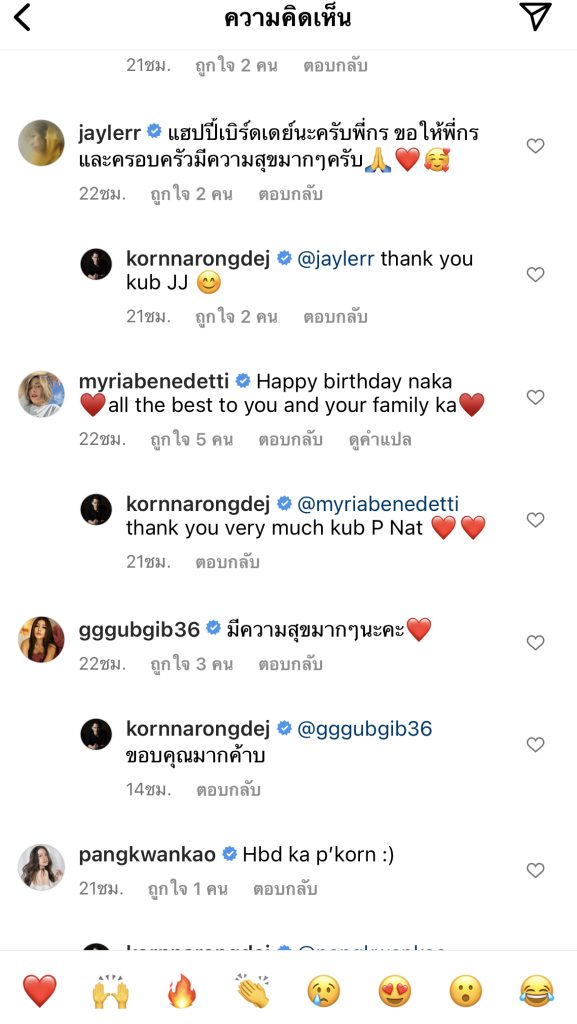Reply to myriabenedetti's comment via ตอบกลับ
Viewport: 577px width, 1024px height.
[x=290, y=440]
